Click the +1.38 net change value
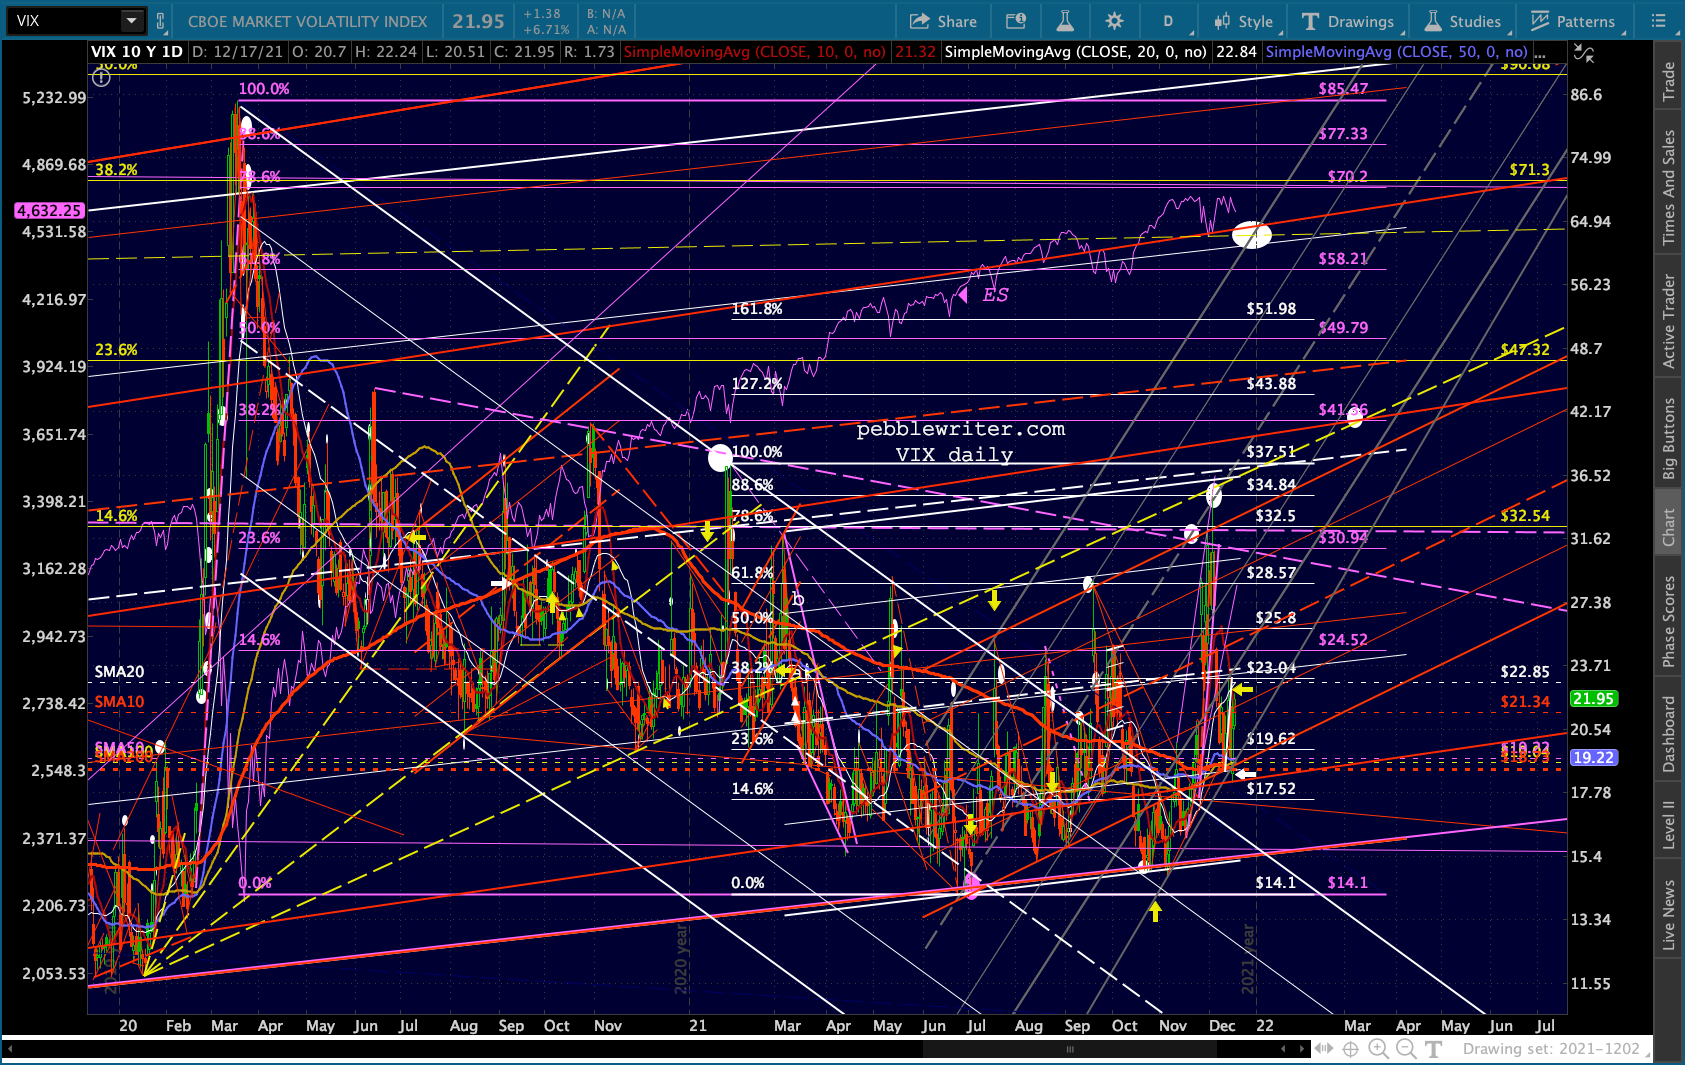This screenshot has width=1685, height=1065. tap(542, 14)
